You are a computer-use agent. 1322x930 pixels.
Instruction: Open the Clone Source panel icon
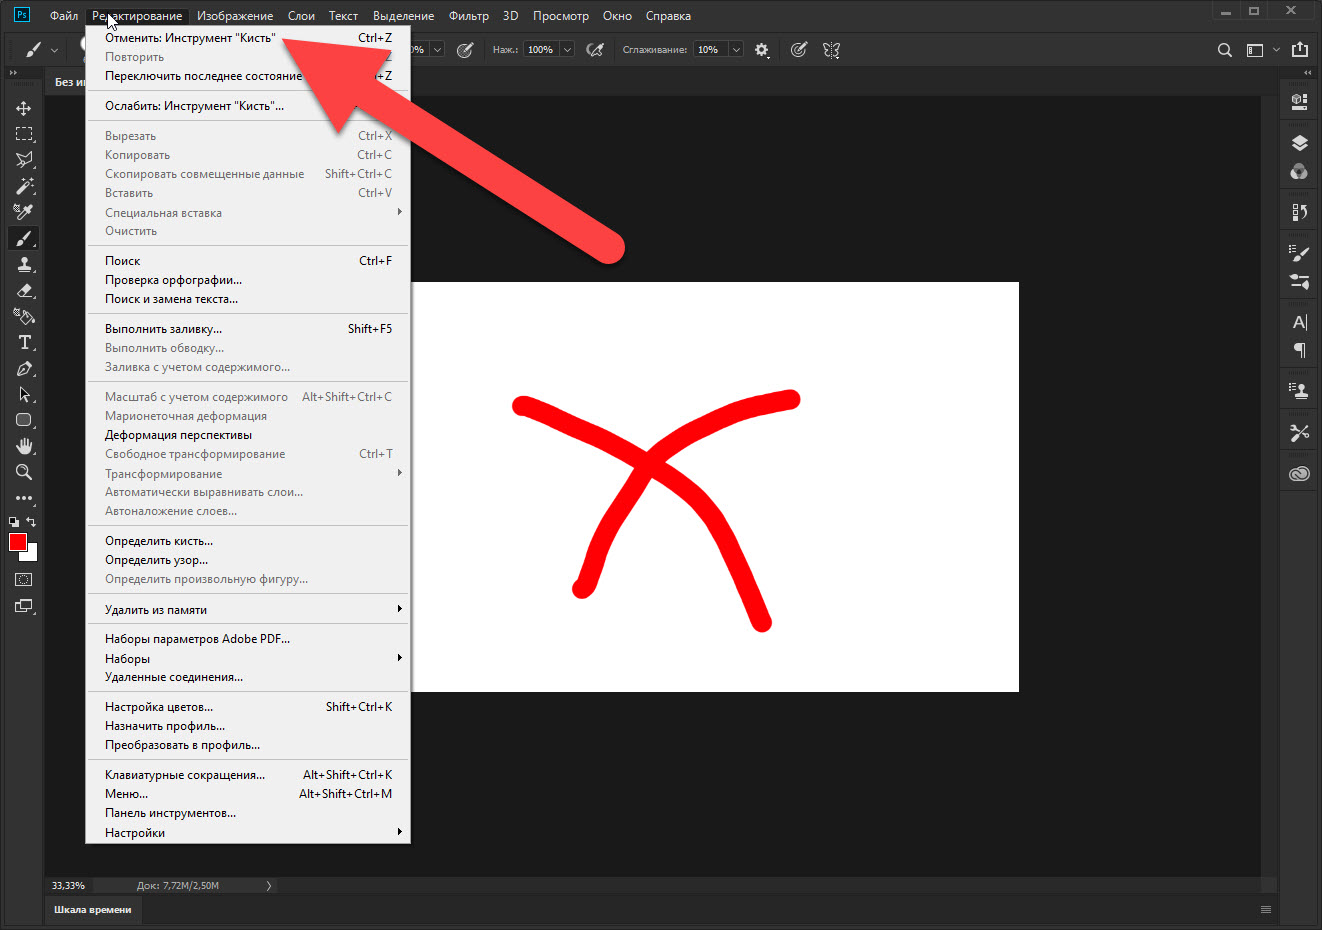1299,391
